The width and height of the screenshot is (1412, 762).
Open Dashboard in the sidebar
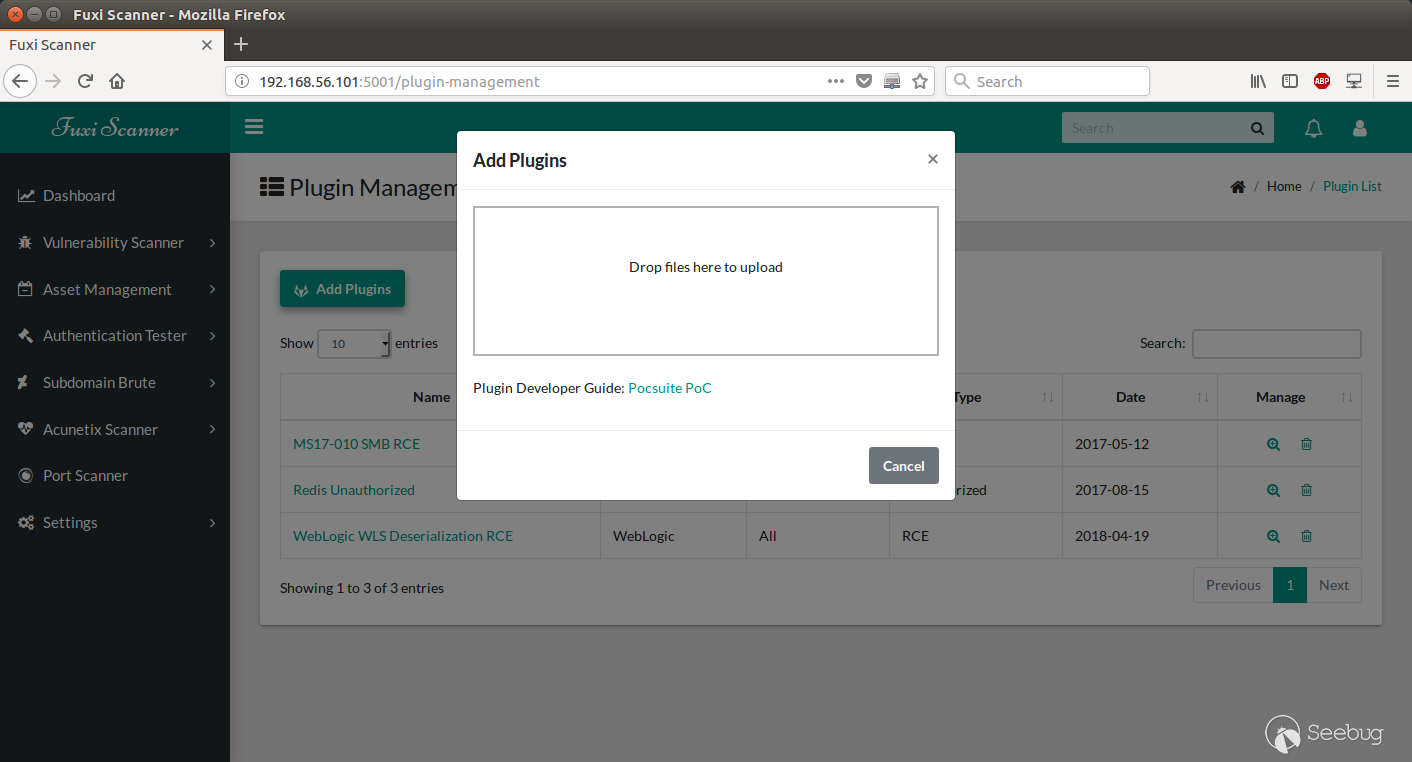coord(115,195)
